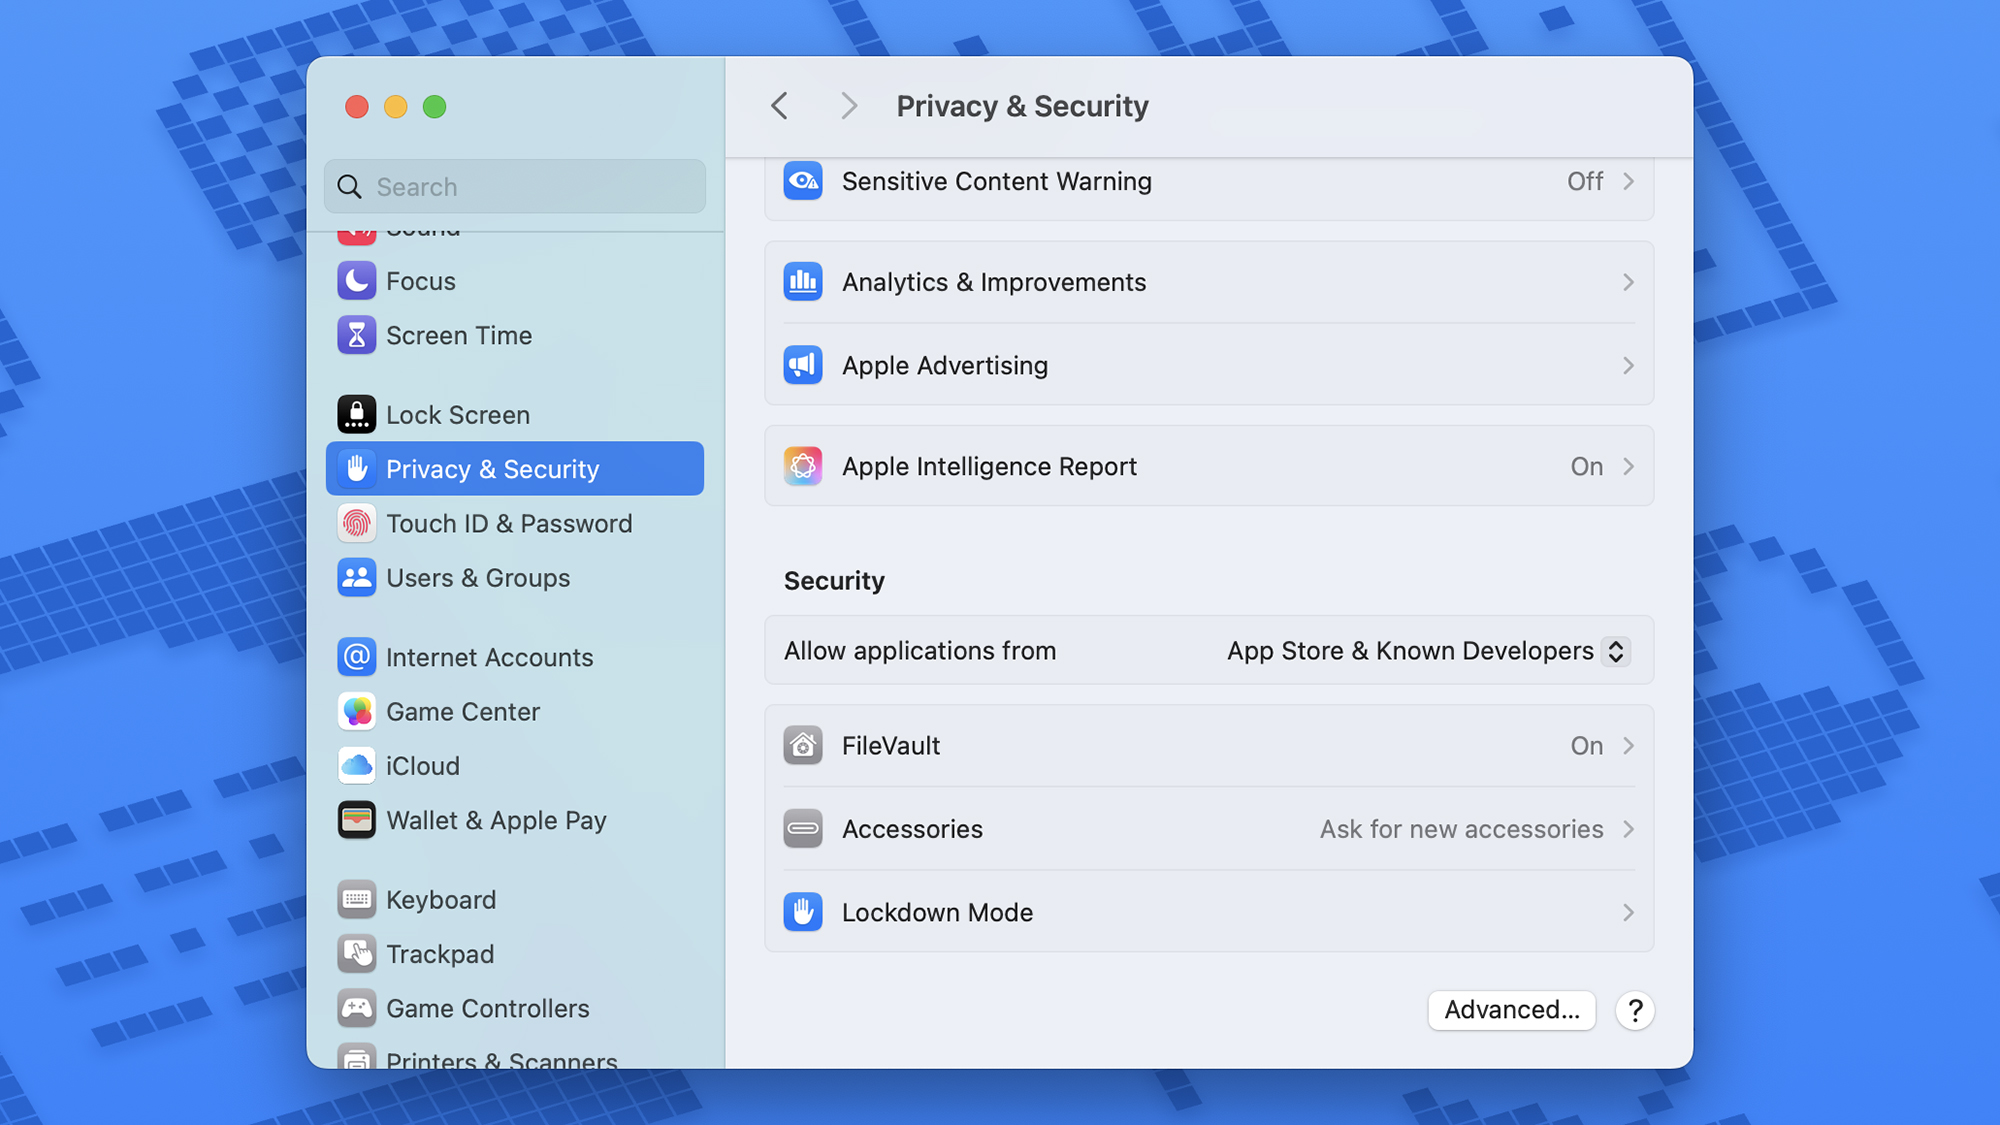Click the Lockdown Mode hand icon

803,912
